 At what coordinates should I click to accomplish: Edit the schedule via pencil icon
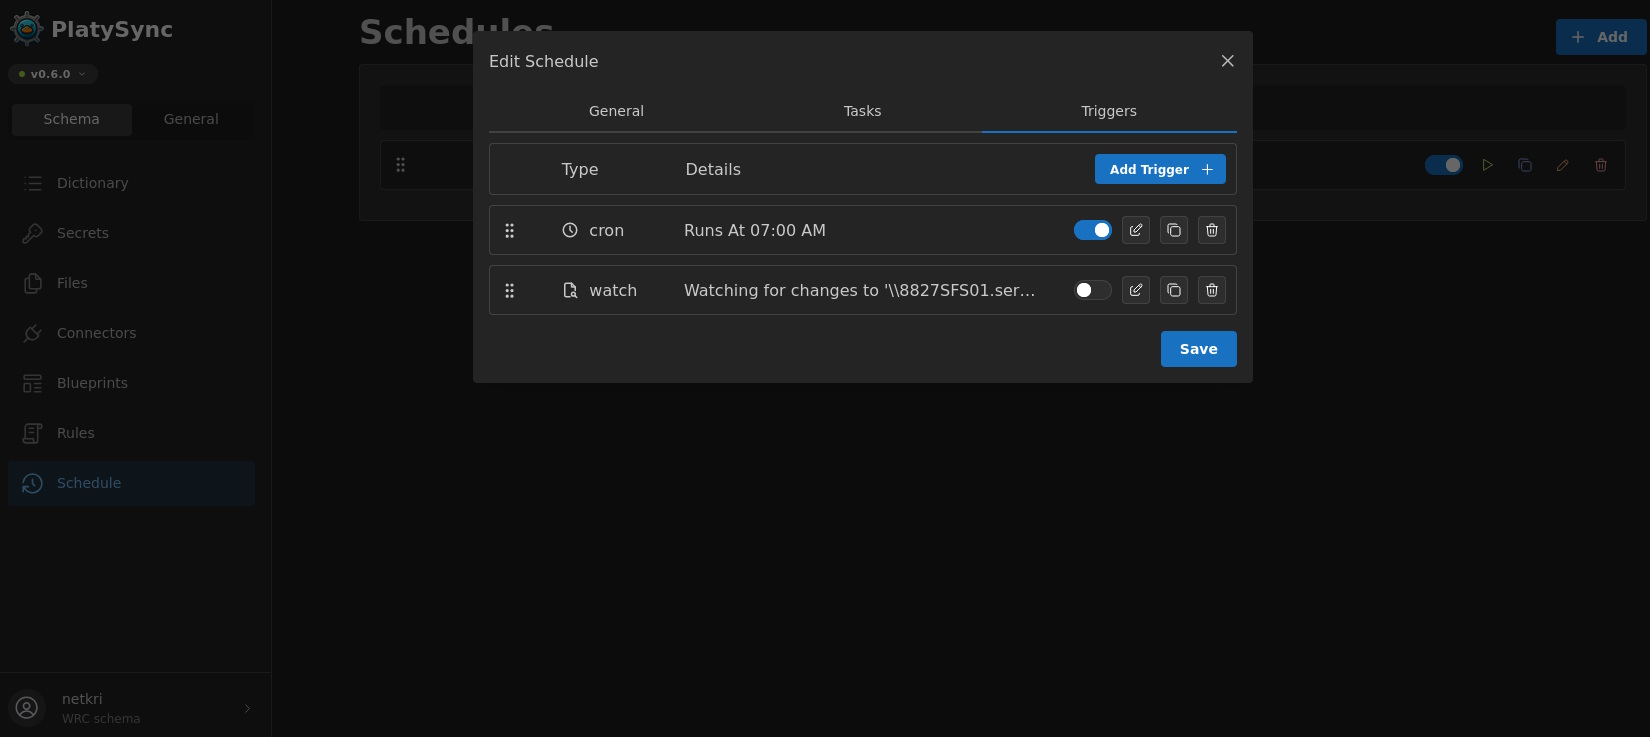[x=1563, y=165]
